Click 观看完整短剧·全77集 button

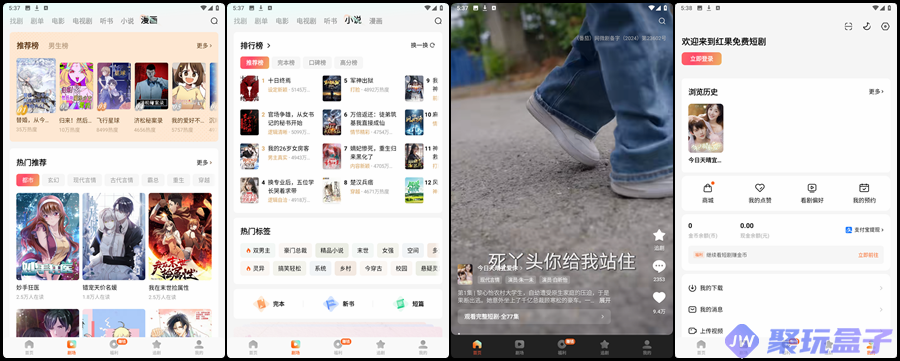tap(534, 316)
